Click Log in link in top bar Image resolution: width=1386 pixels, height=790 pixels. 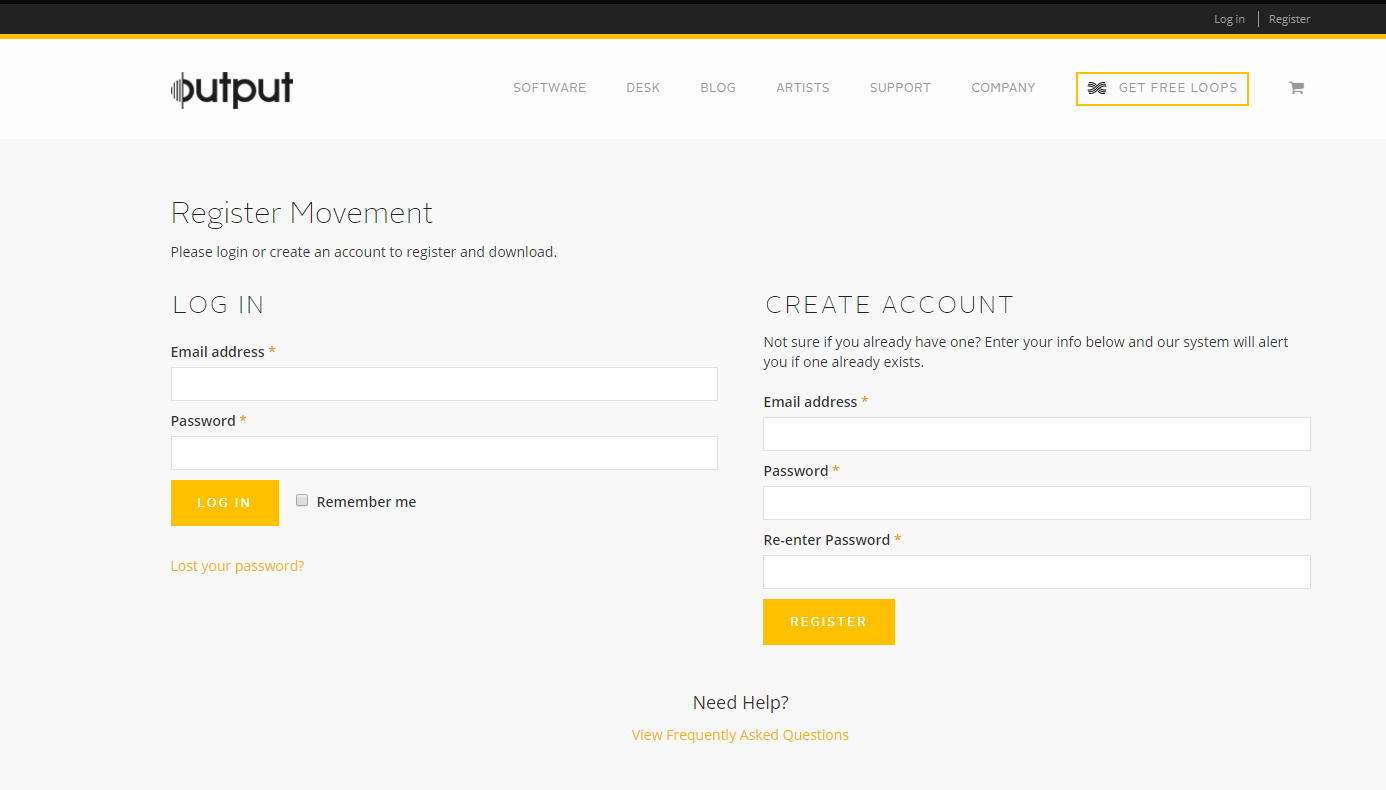(x=1229, y=19)
